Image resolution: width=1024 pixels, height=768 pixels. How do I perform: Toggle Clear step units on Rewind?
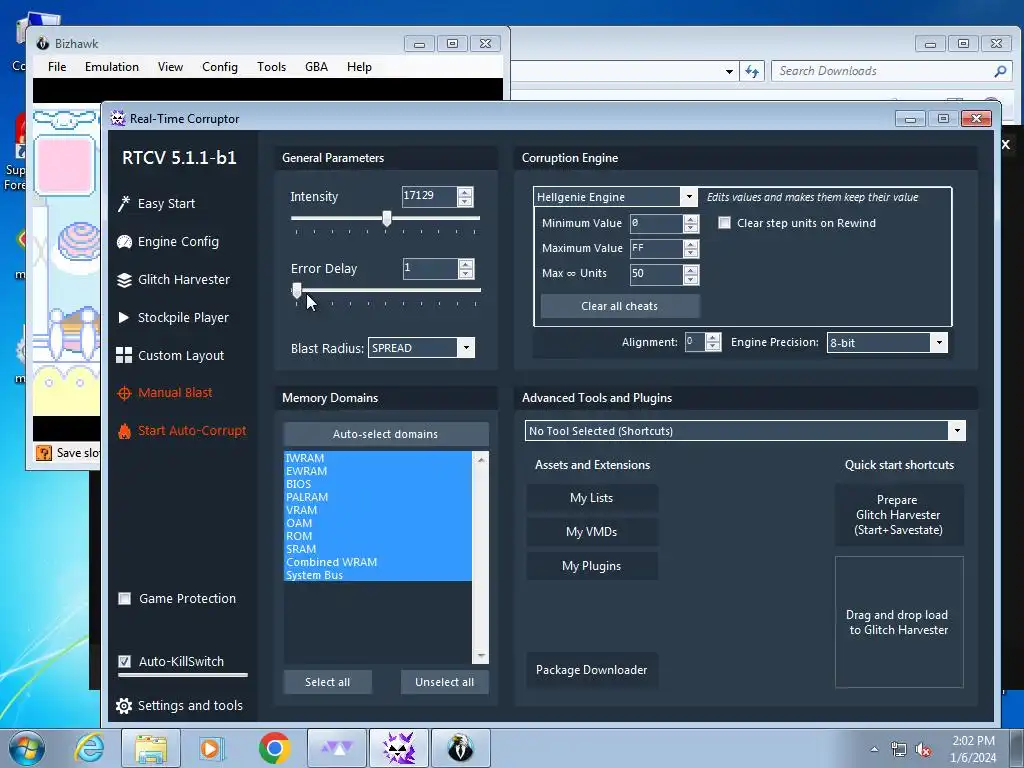[724, 223]
